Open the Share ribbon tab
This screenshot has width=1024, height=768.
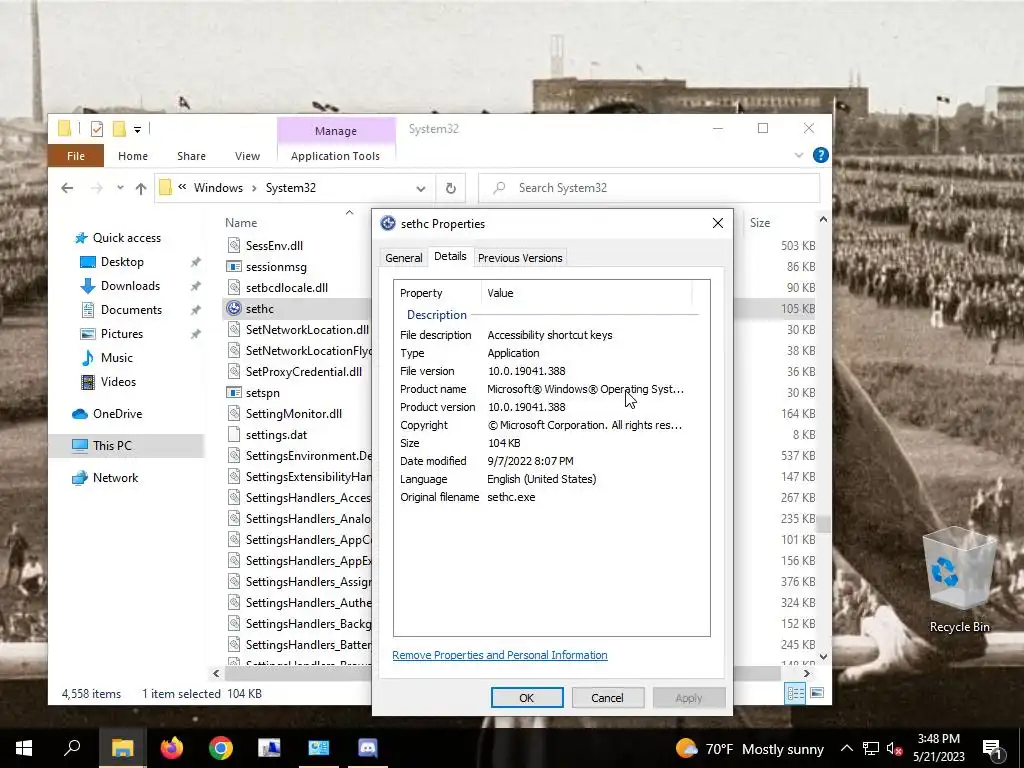point(191,156)
